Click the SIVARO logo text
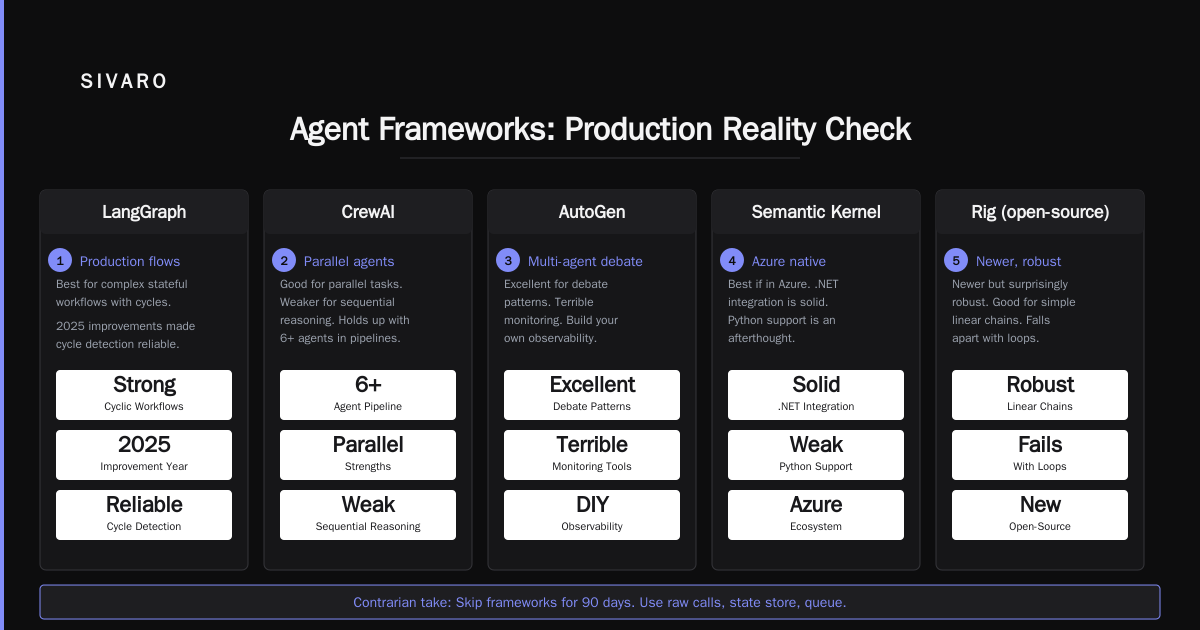 (x=124, y=82)
